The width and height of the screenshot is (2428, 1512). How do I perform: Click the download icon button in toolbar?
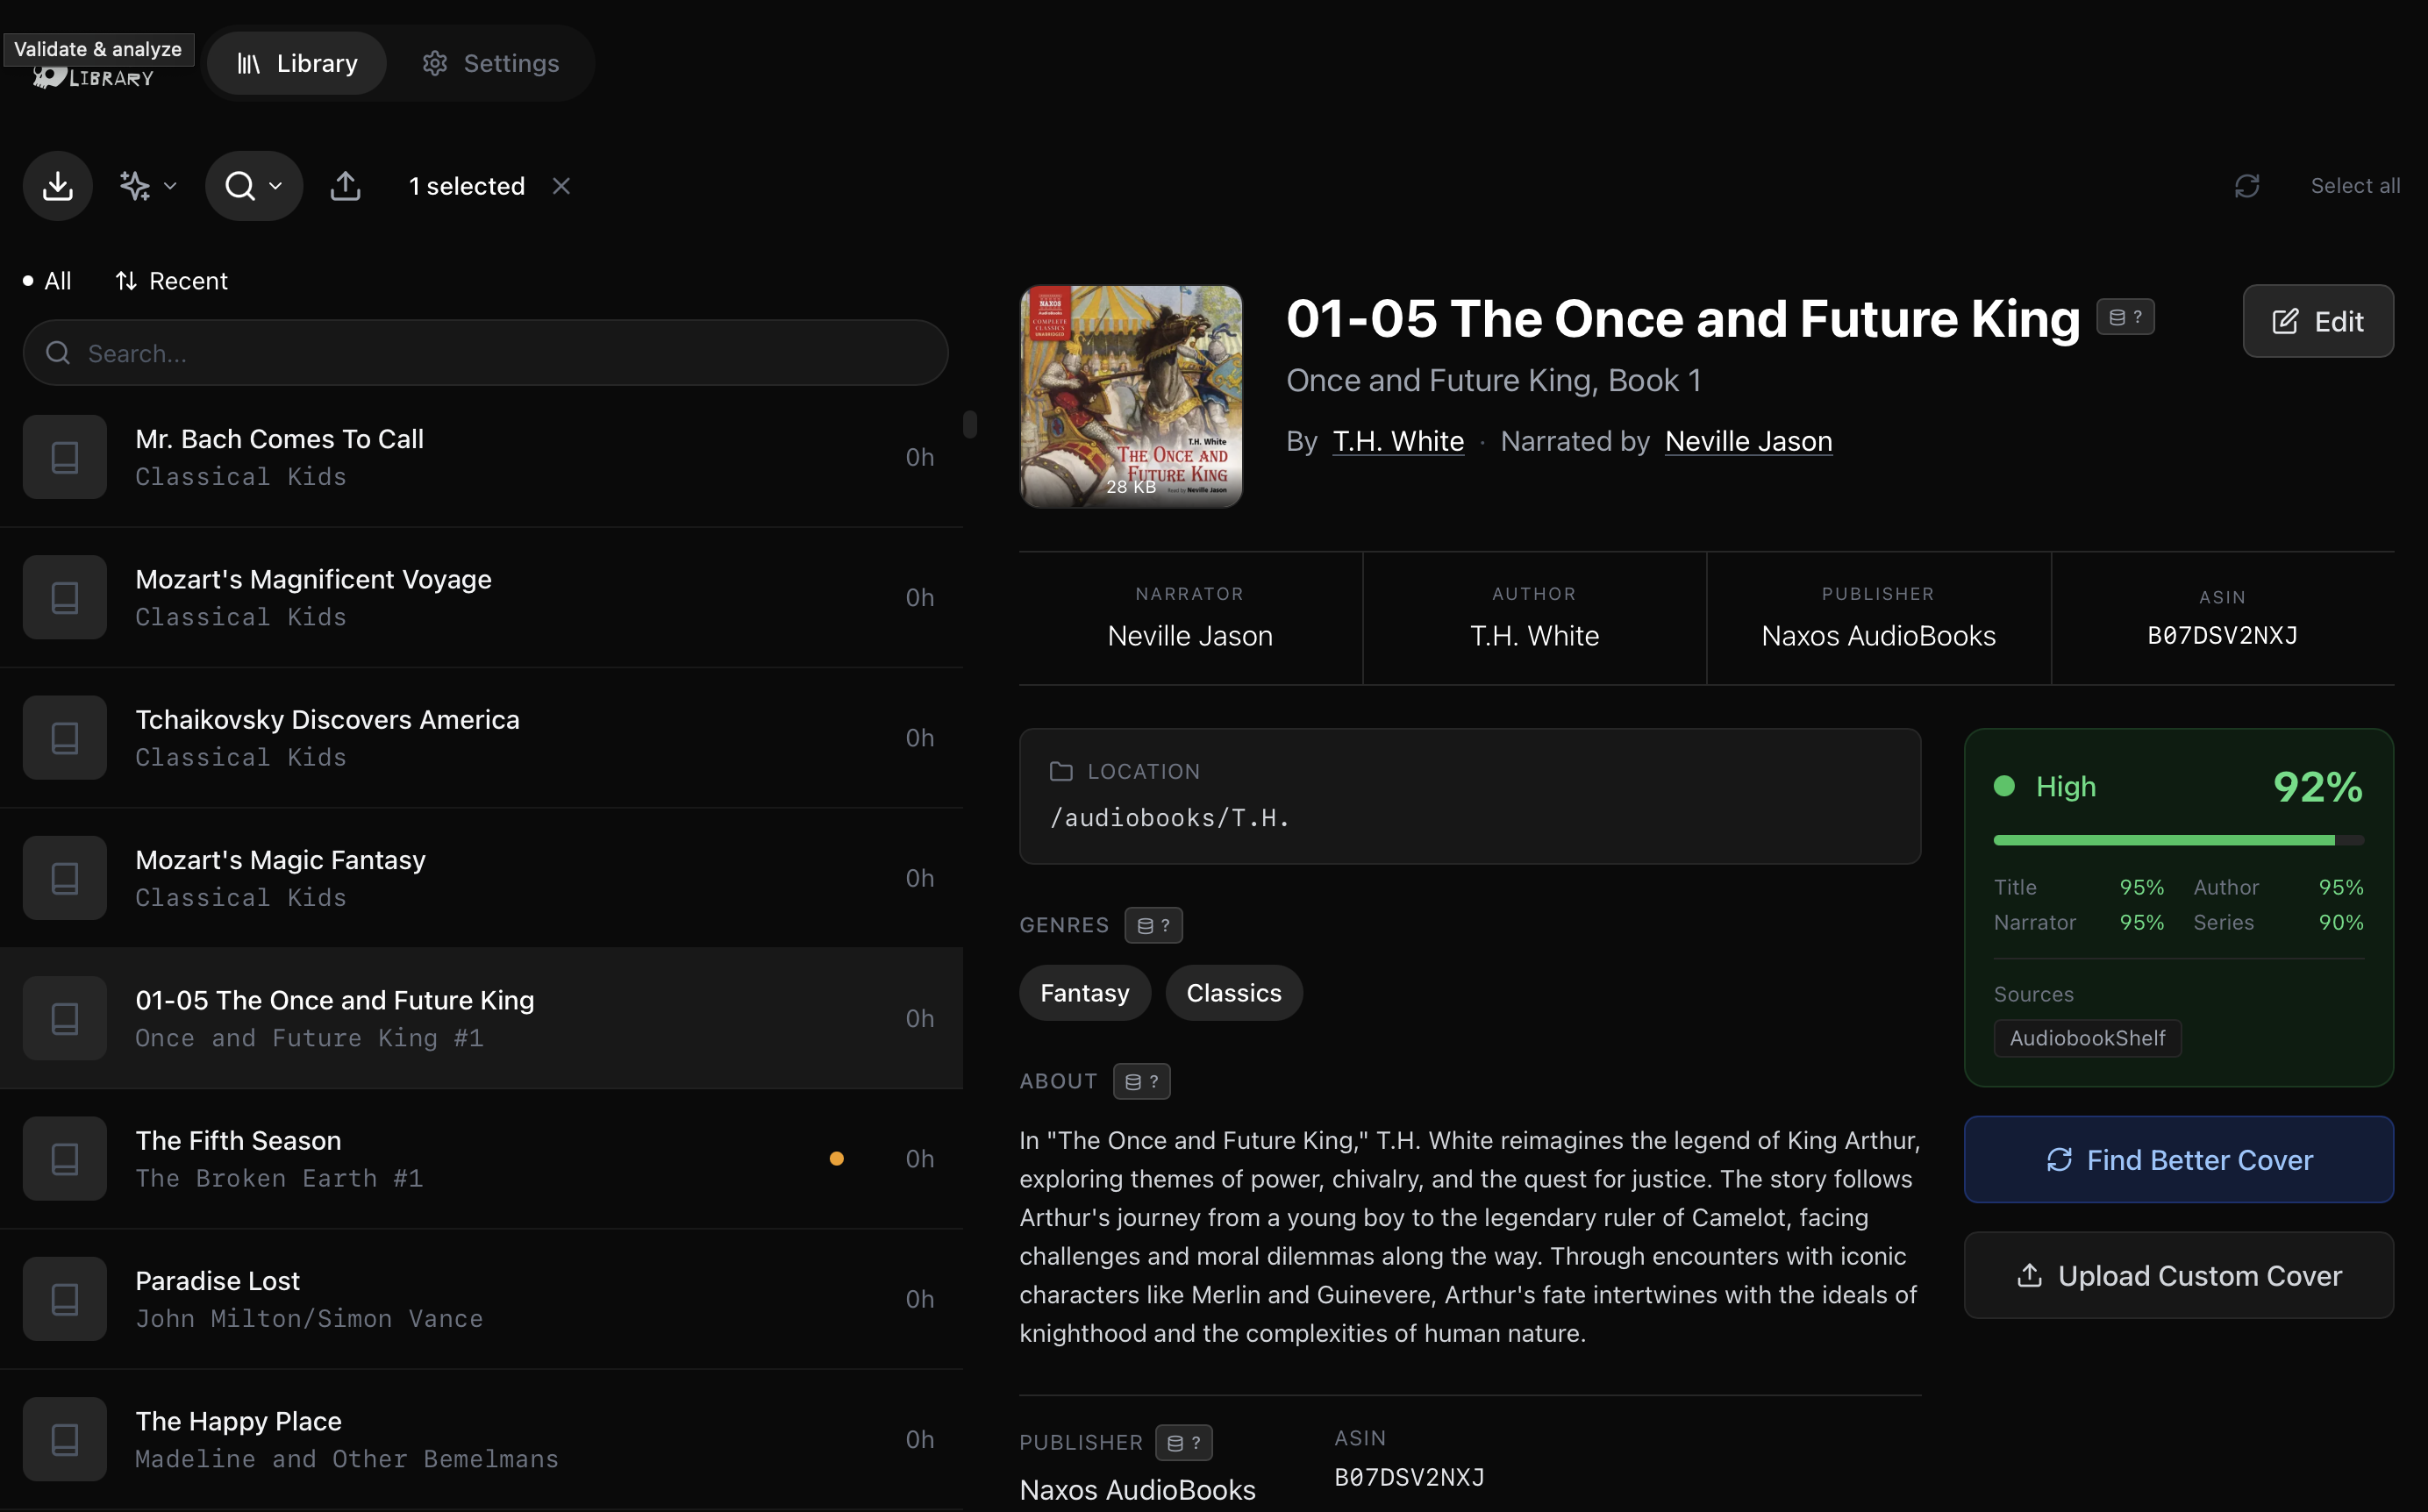pos(58,186)
